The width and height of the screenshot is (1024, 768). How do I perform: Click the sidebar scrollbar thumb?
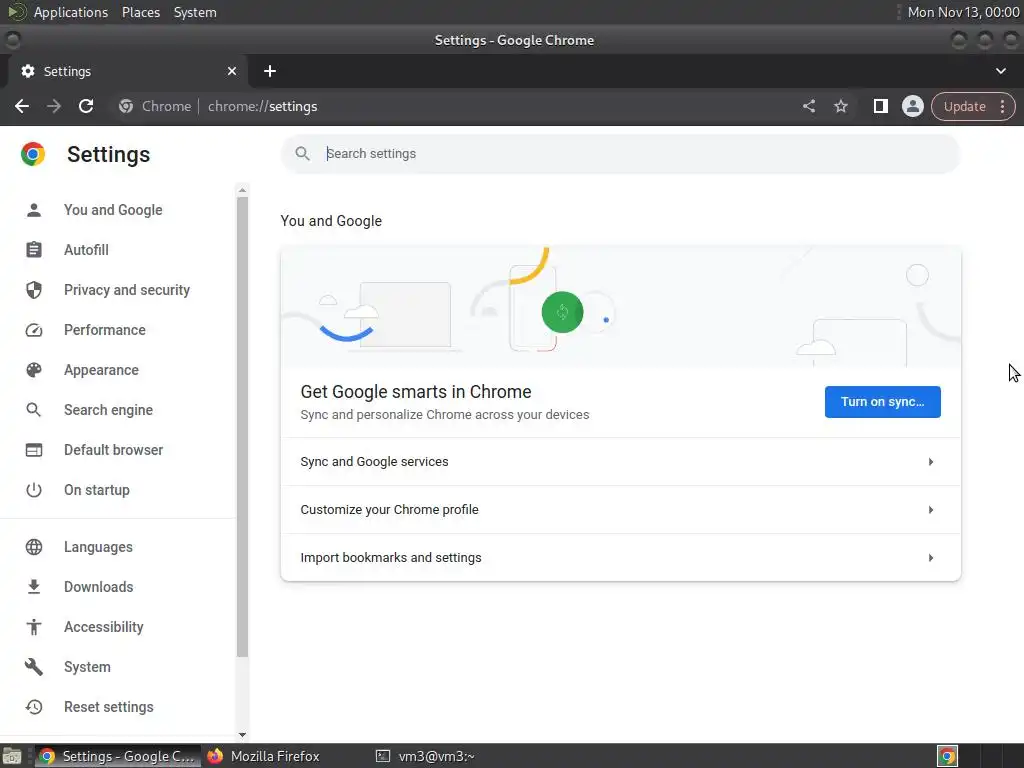tap(242, 426)
